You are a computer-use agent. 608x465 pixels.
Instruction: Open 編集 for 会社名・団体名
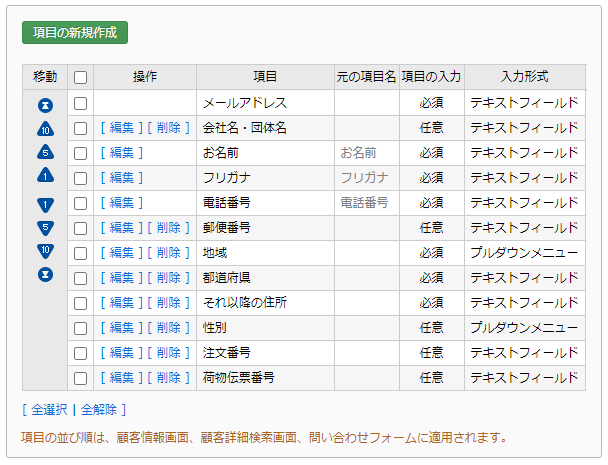(122, 128)
